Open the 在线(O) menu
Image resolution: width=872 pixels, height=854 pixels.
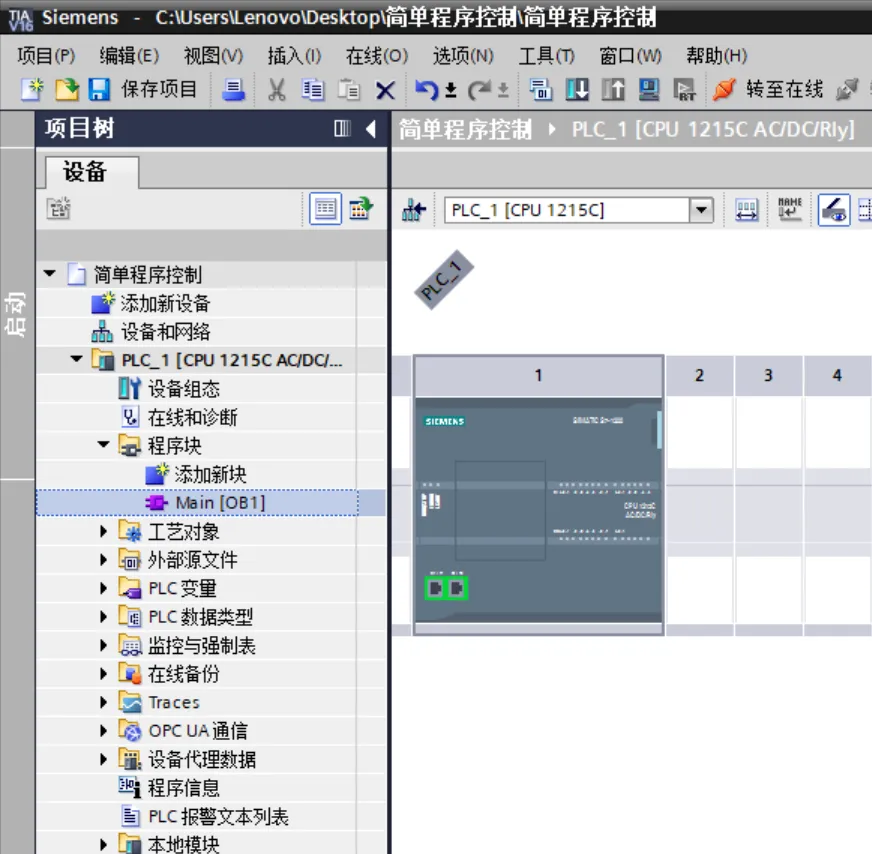376,56
